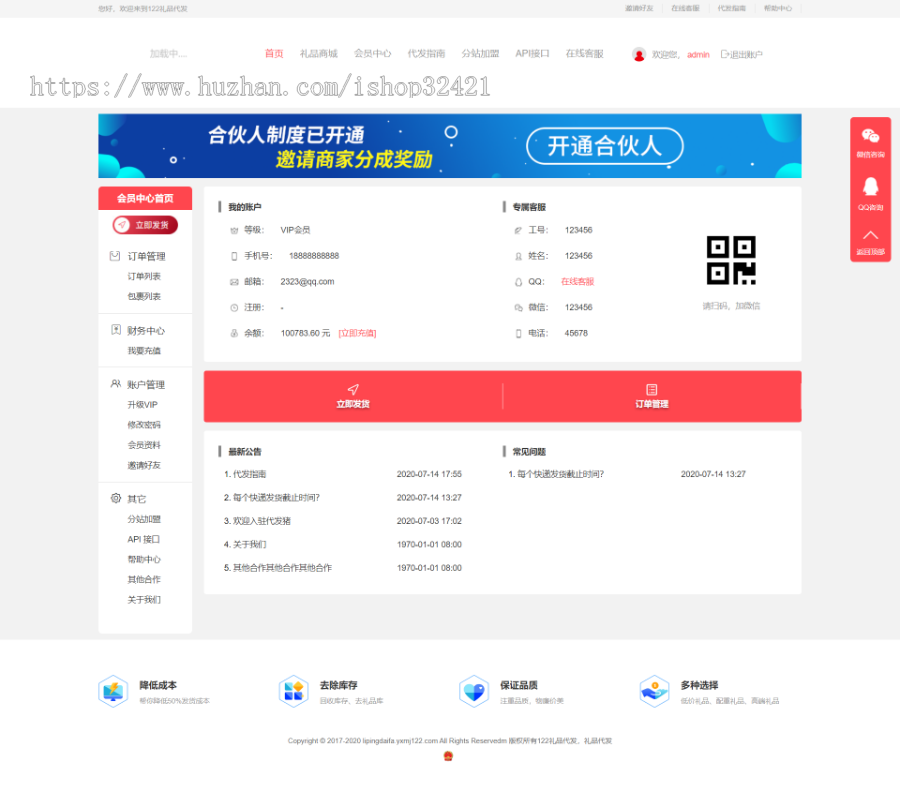Open announcement 3. 欢迎入驻代发猪
This screenshot has width=900, height=792.
pos(257,521)
